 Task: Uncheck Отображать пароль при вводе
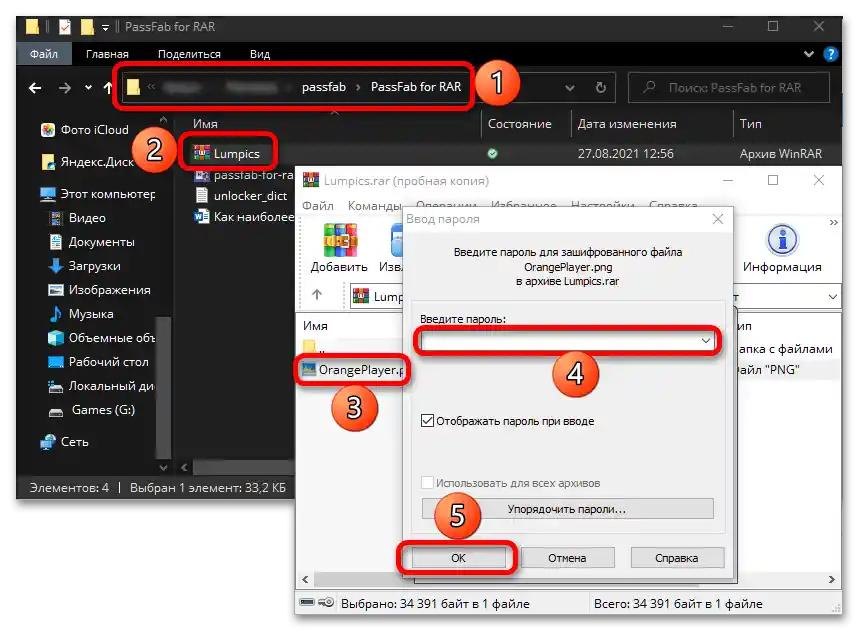(427, 421)
